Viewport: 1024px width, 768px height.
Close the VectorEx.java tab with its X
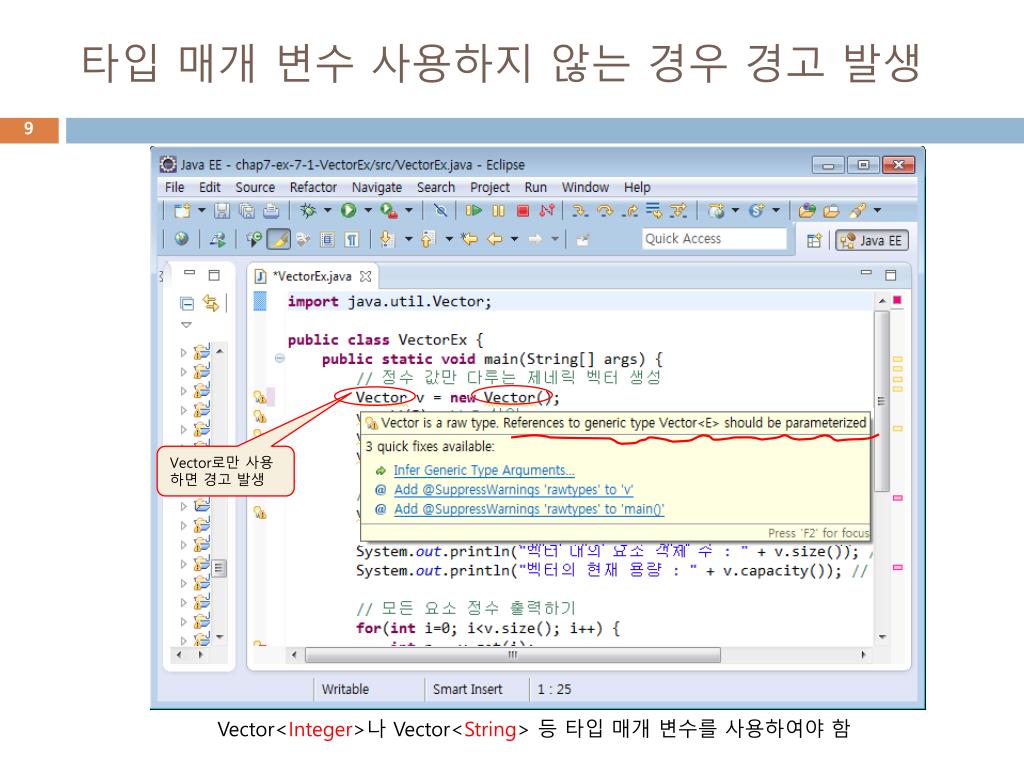(366, 276)
